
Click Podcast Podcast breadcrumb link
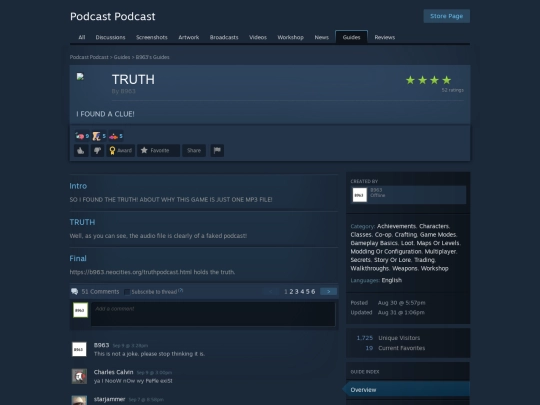[89, 57]
